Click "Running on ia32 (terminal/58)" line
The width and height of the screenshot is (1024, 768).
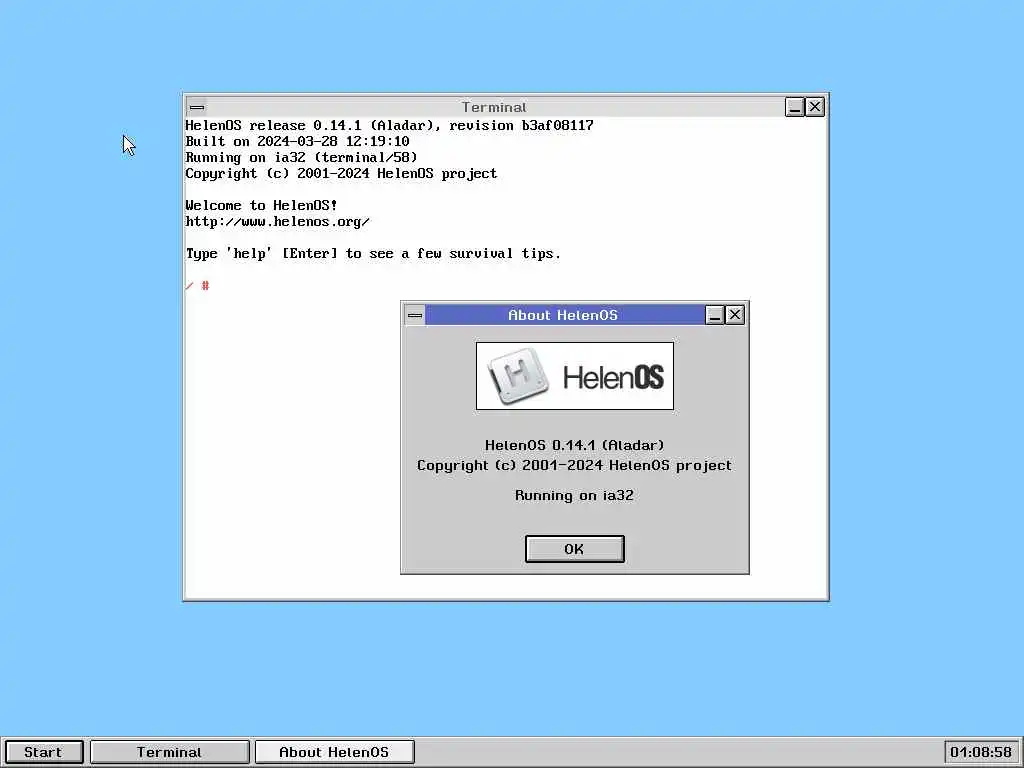301,157
